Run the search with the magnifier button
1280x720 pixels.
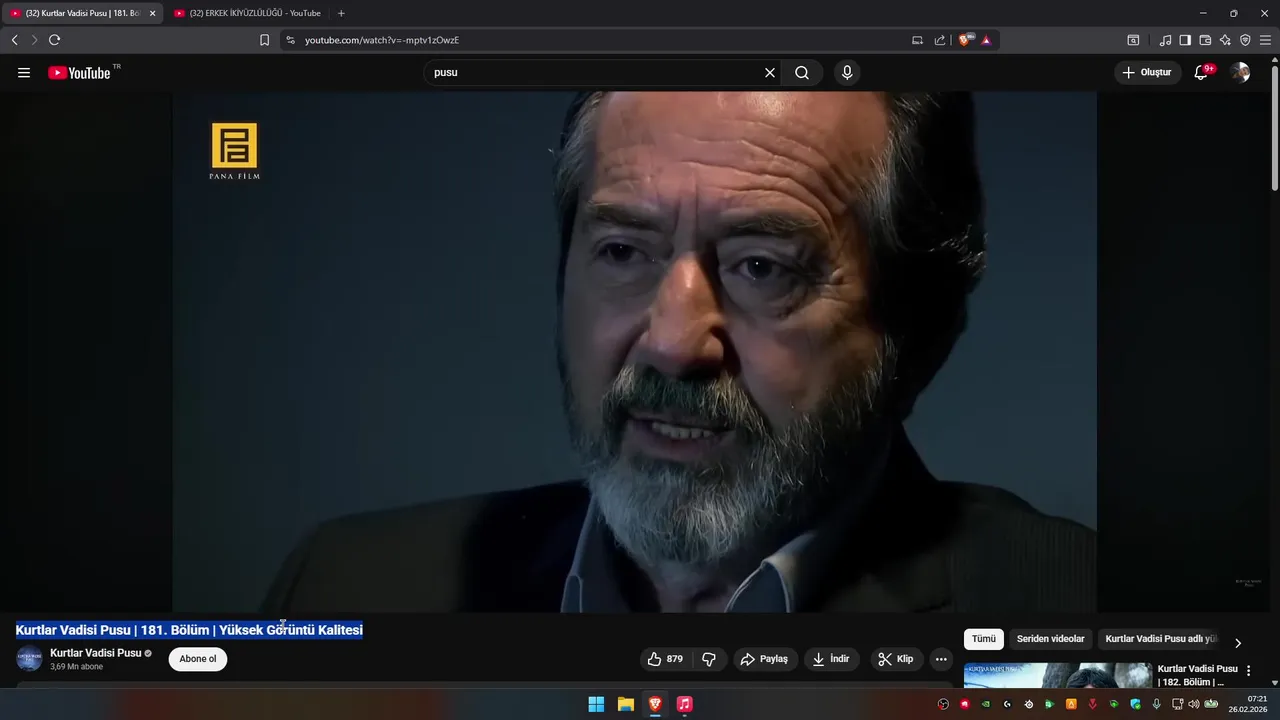(x=802, y=73)
